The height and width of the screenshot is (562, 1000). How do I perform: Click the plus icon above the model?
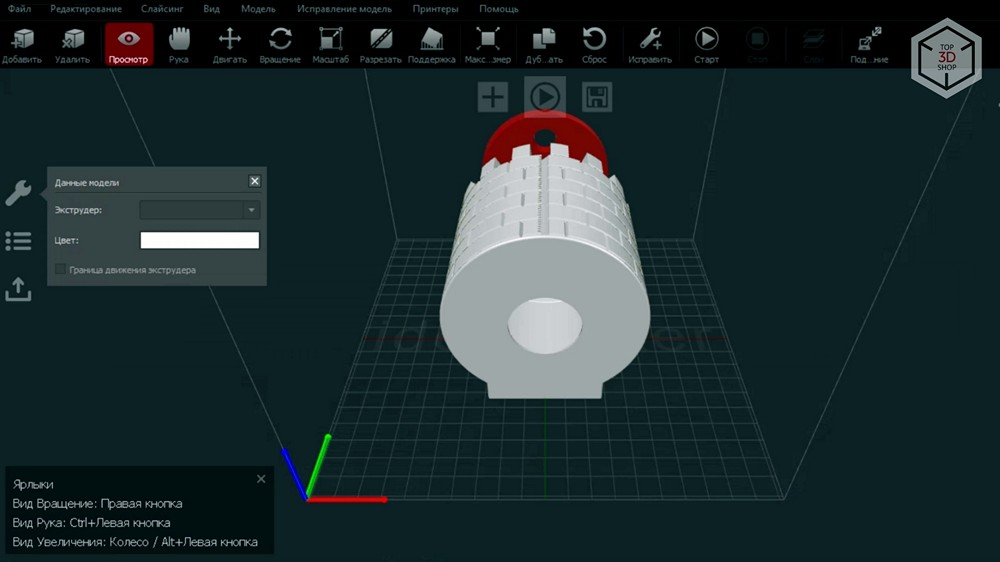pyautogui.click(x=493, y=97)
